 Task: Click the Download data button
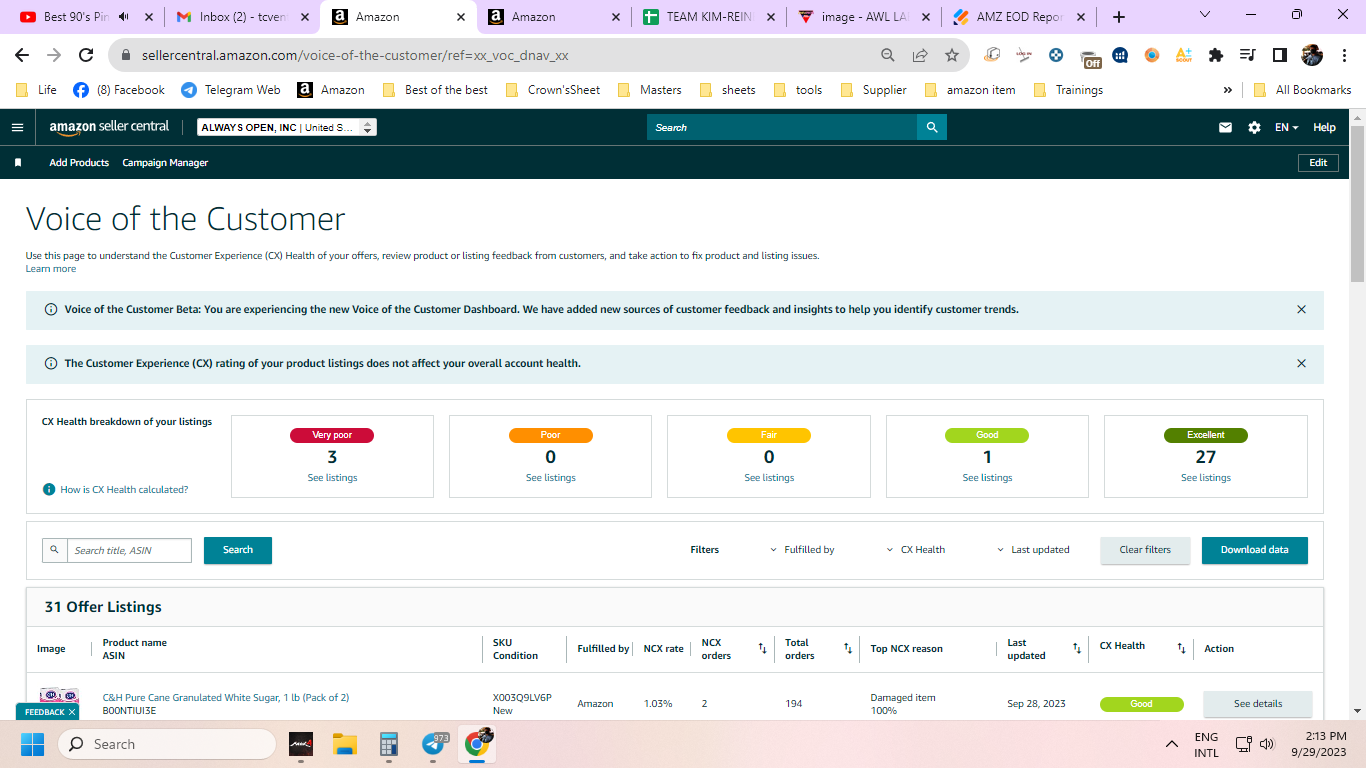tap(1254, 550)
